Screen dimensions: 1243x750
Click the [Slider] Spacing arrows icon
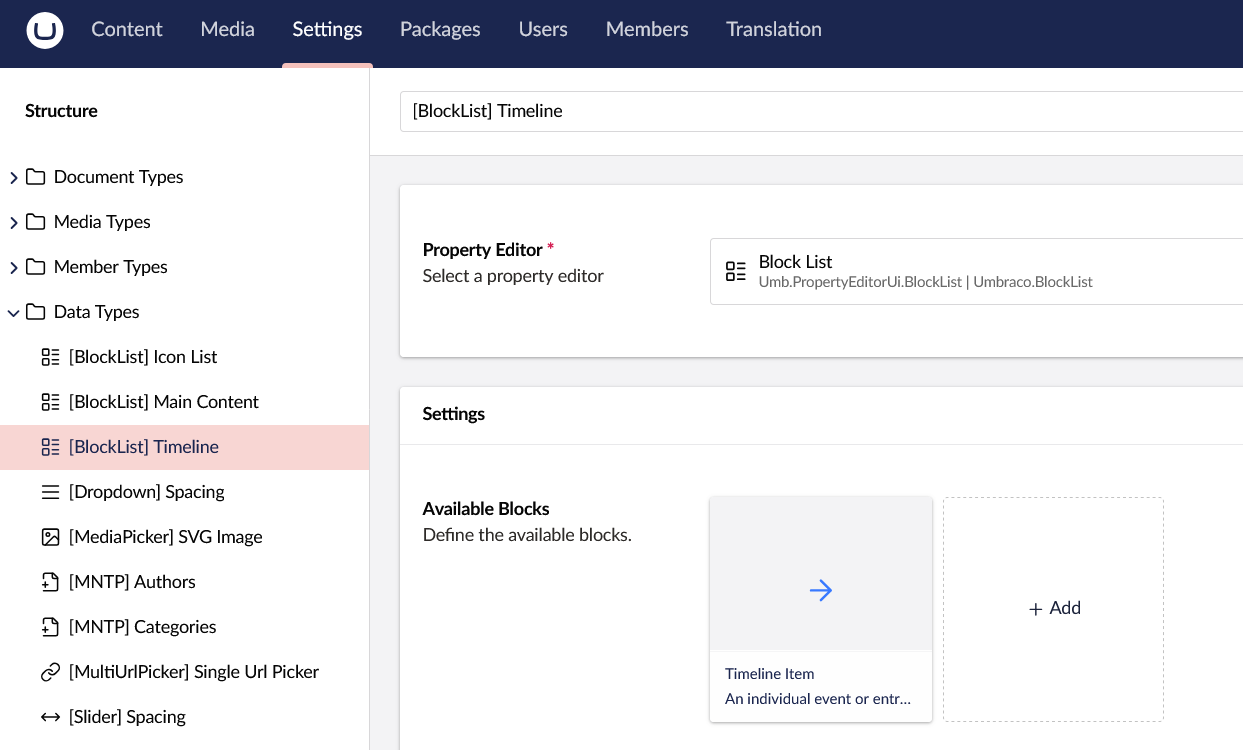51,716
